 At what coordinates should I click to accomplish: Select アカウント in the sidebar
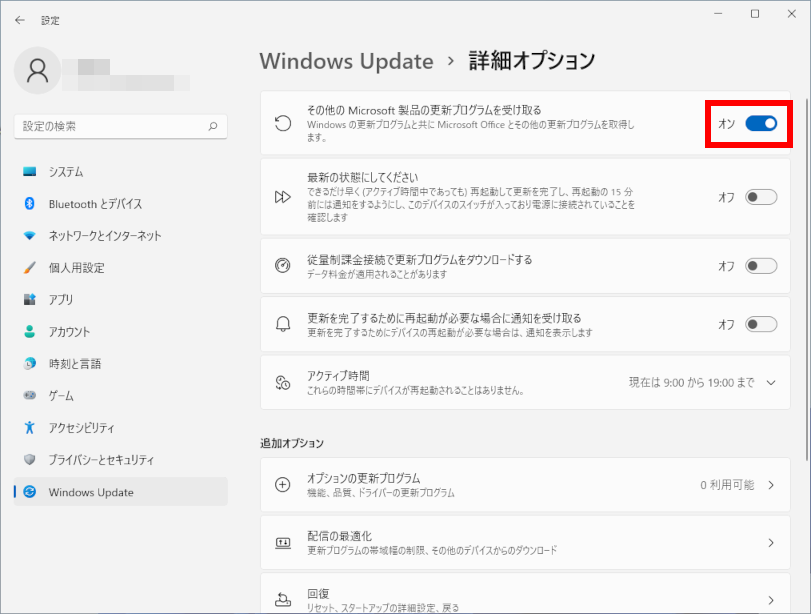[x=69, y=332]
